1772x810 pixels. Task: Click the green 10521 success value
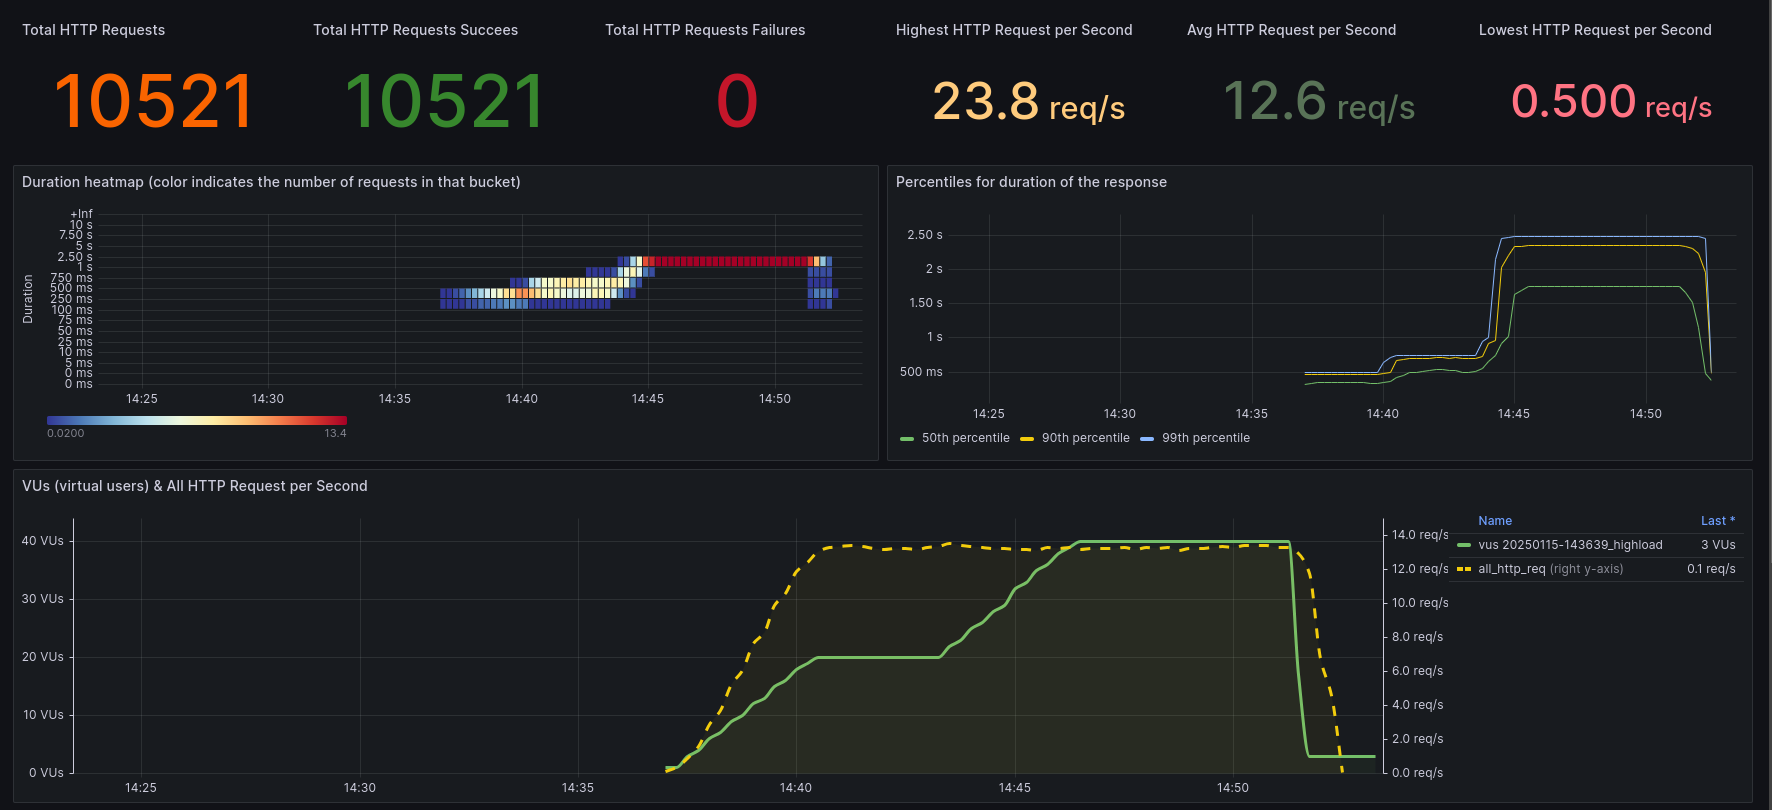[445, 101]
